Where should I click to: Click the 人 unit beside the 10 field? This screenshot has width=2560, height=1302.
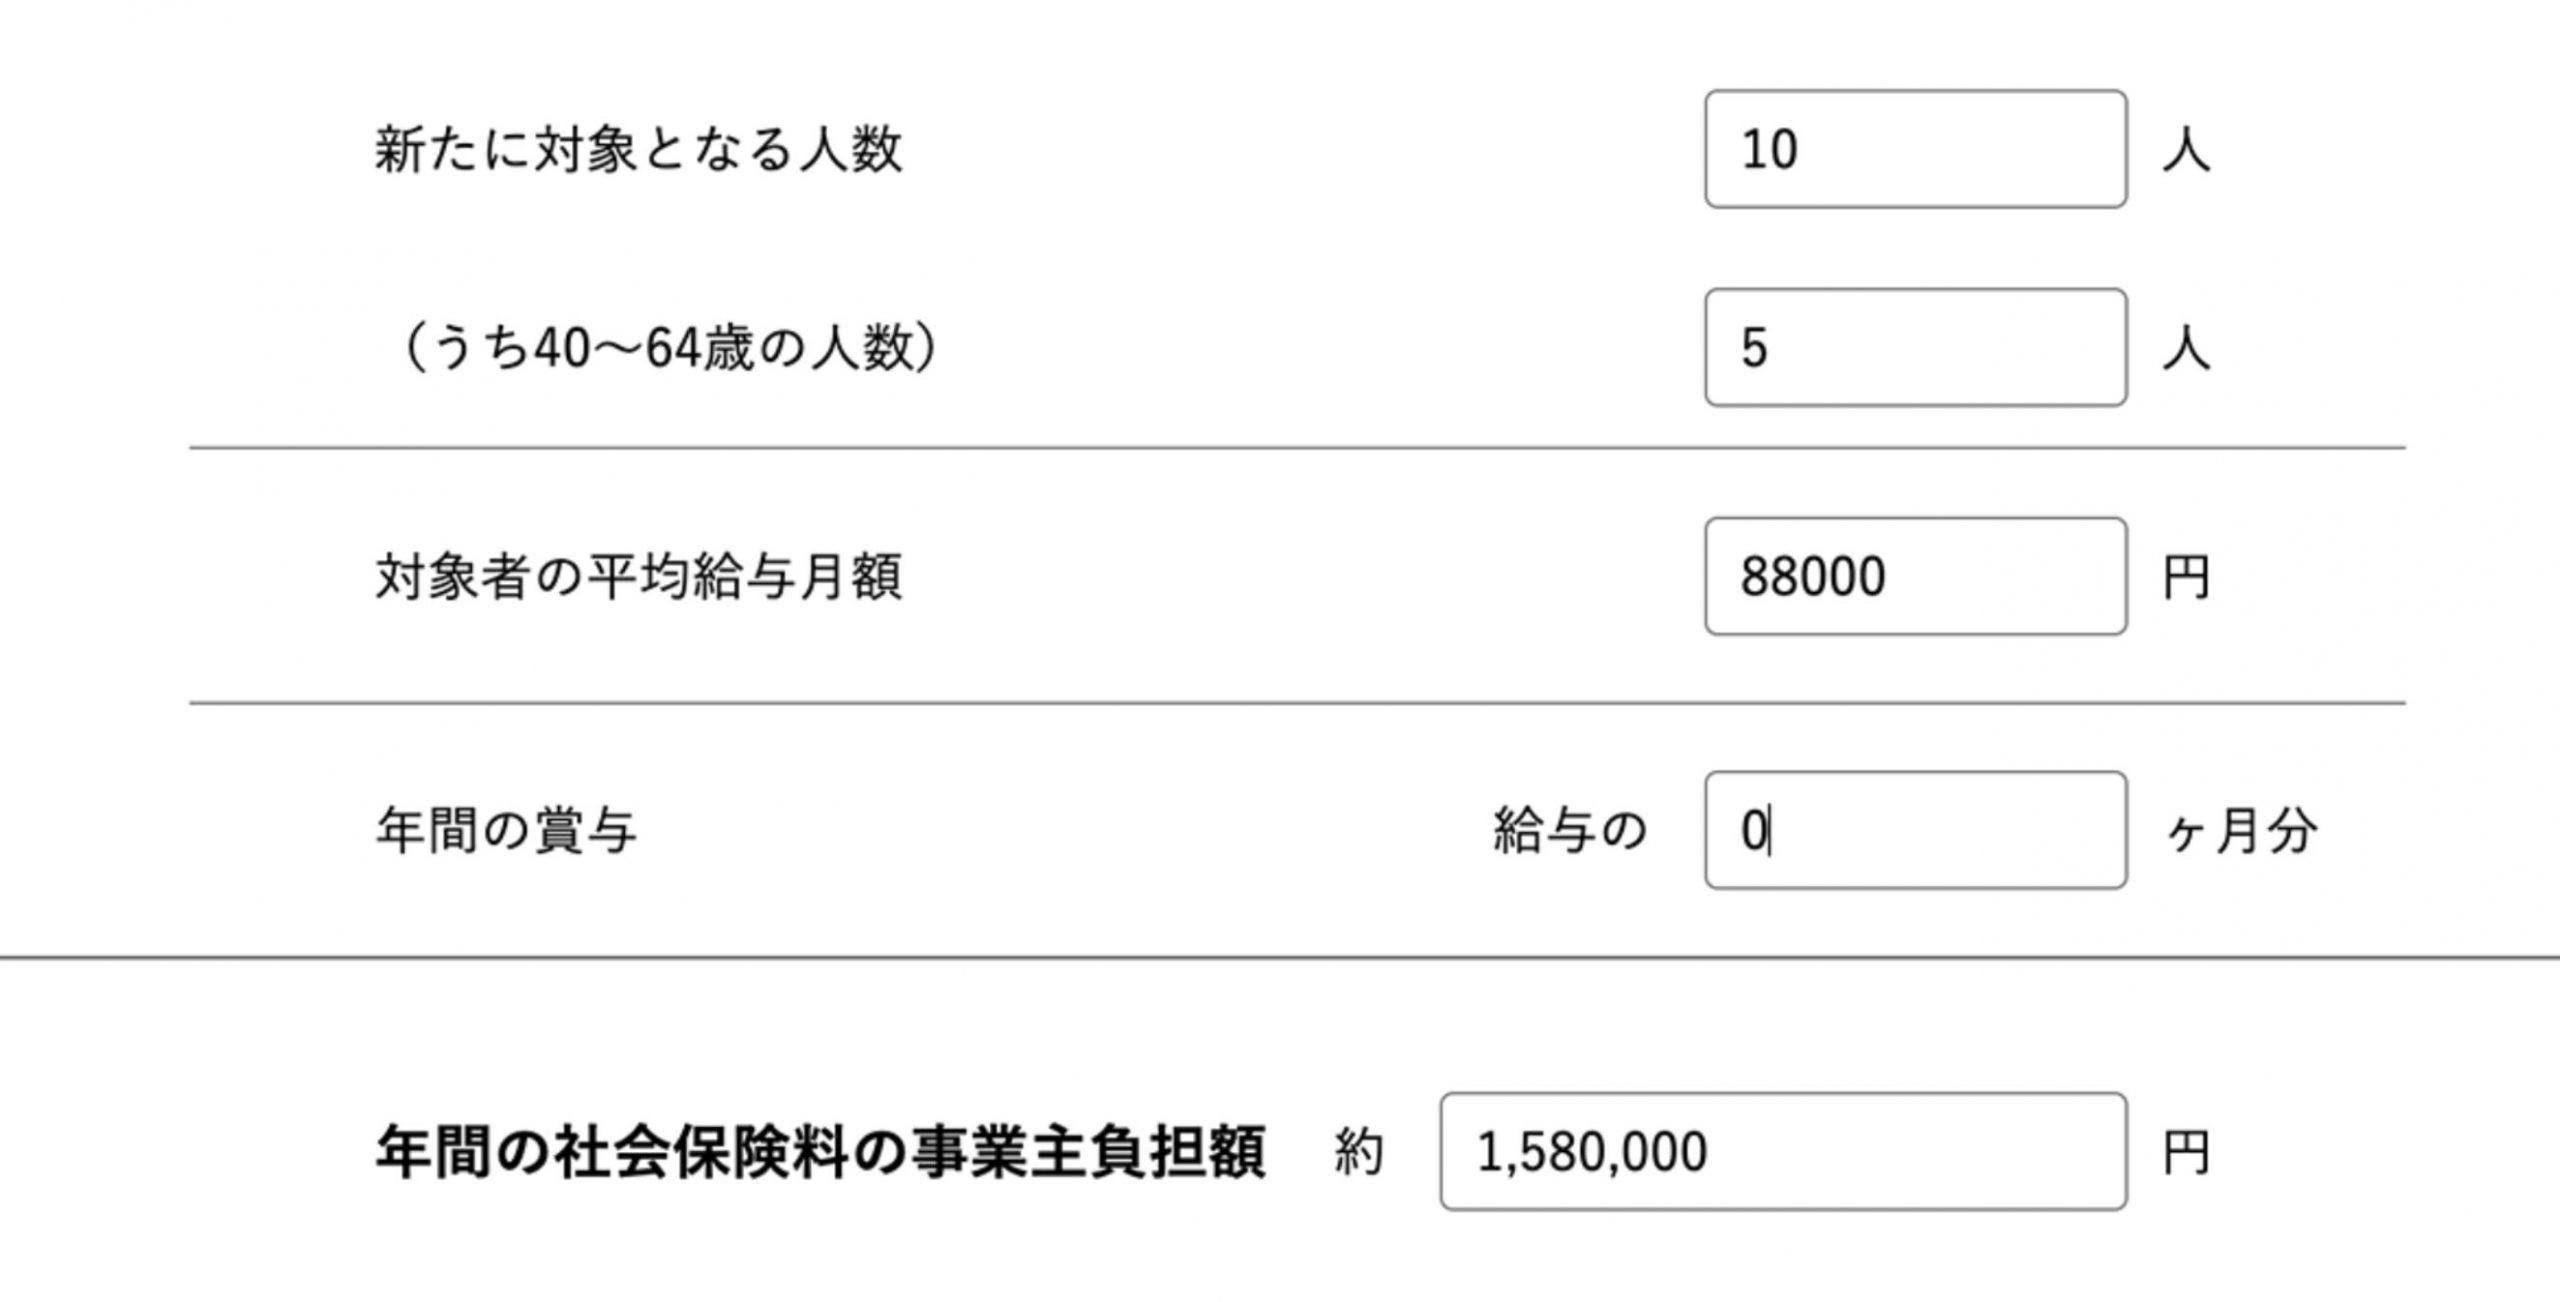(x=2186, y=152)
